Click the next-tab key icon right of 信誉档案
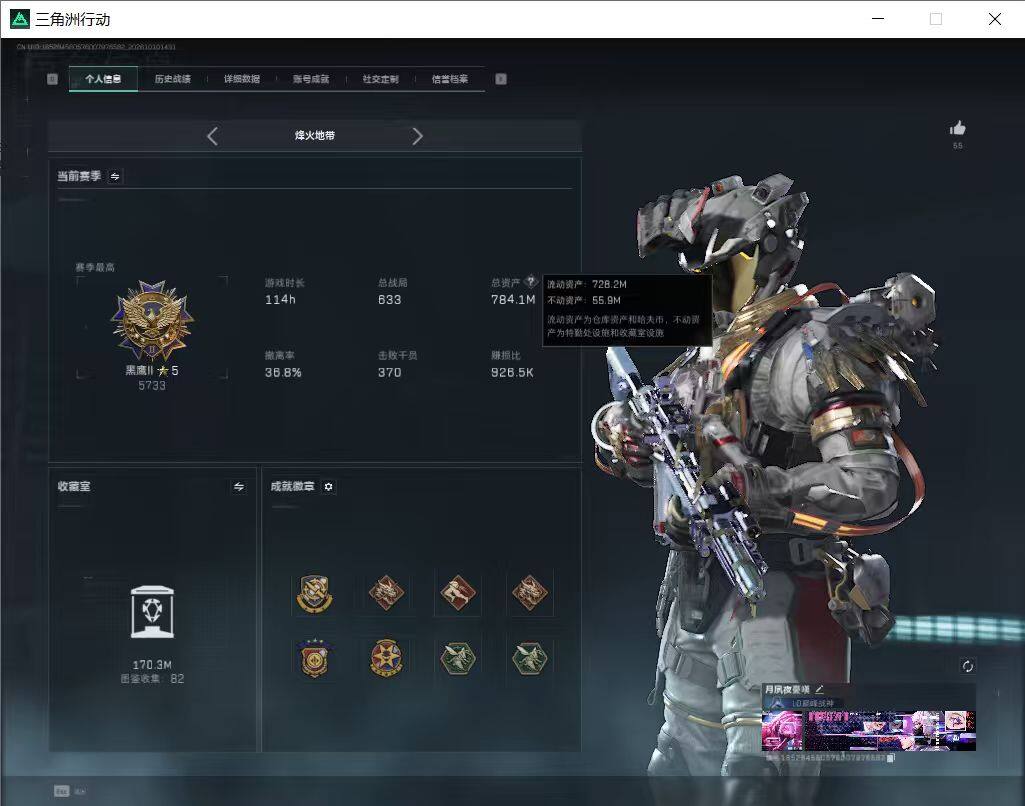This screenshot has height=806, width=1025. pos(501,79)
